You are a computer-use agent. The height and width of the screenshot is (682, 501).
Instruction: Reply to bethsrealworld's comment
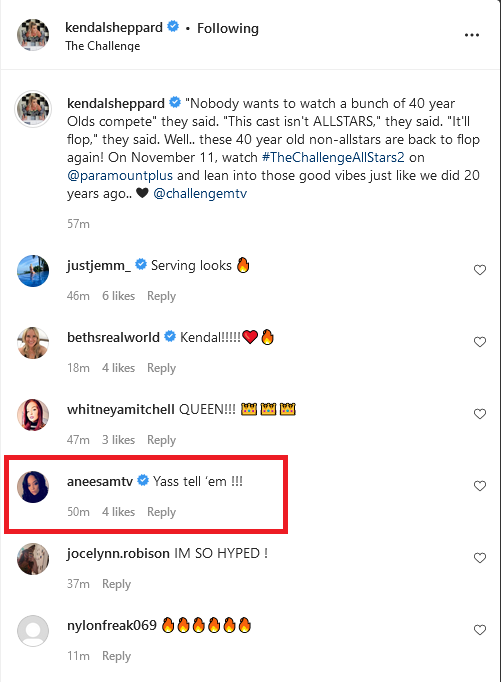[x=161, y=368]
